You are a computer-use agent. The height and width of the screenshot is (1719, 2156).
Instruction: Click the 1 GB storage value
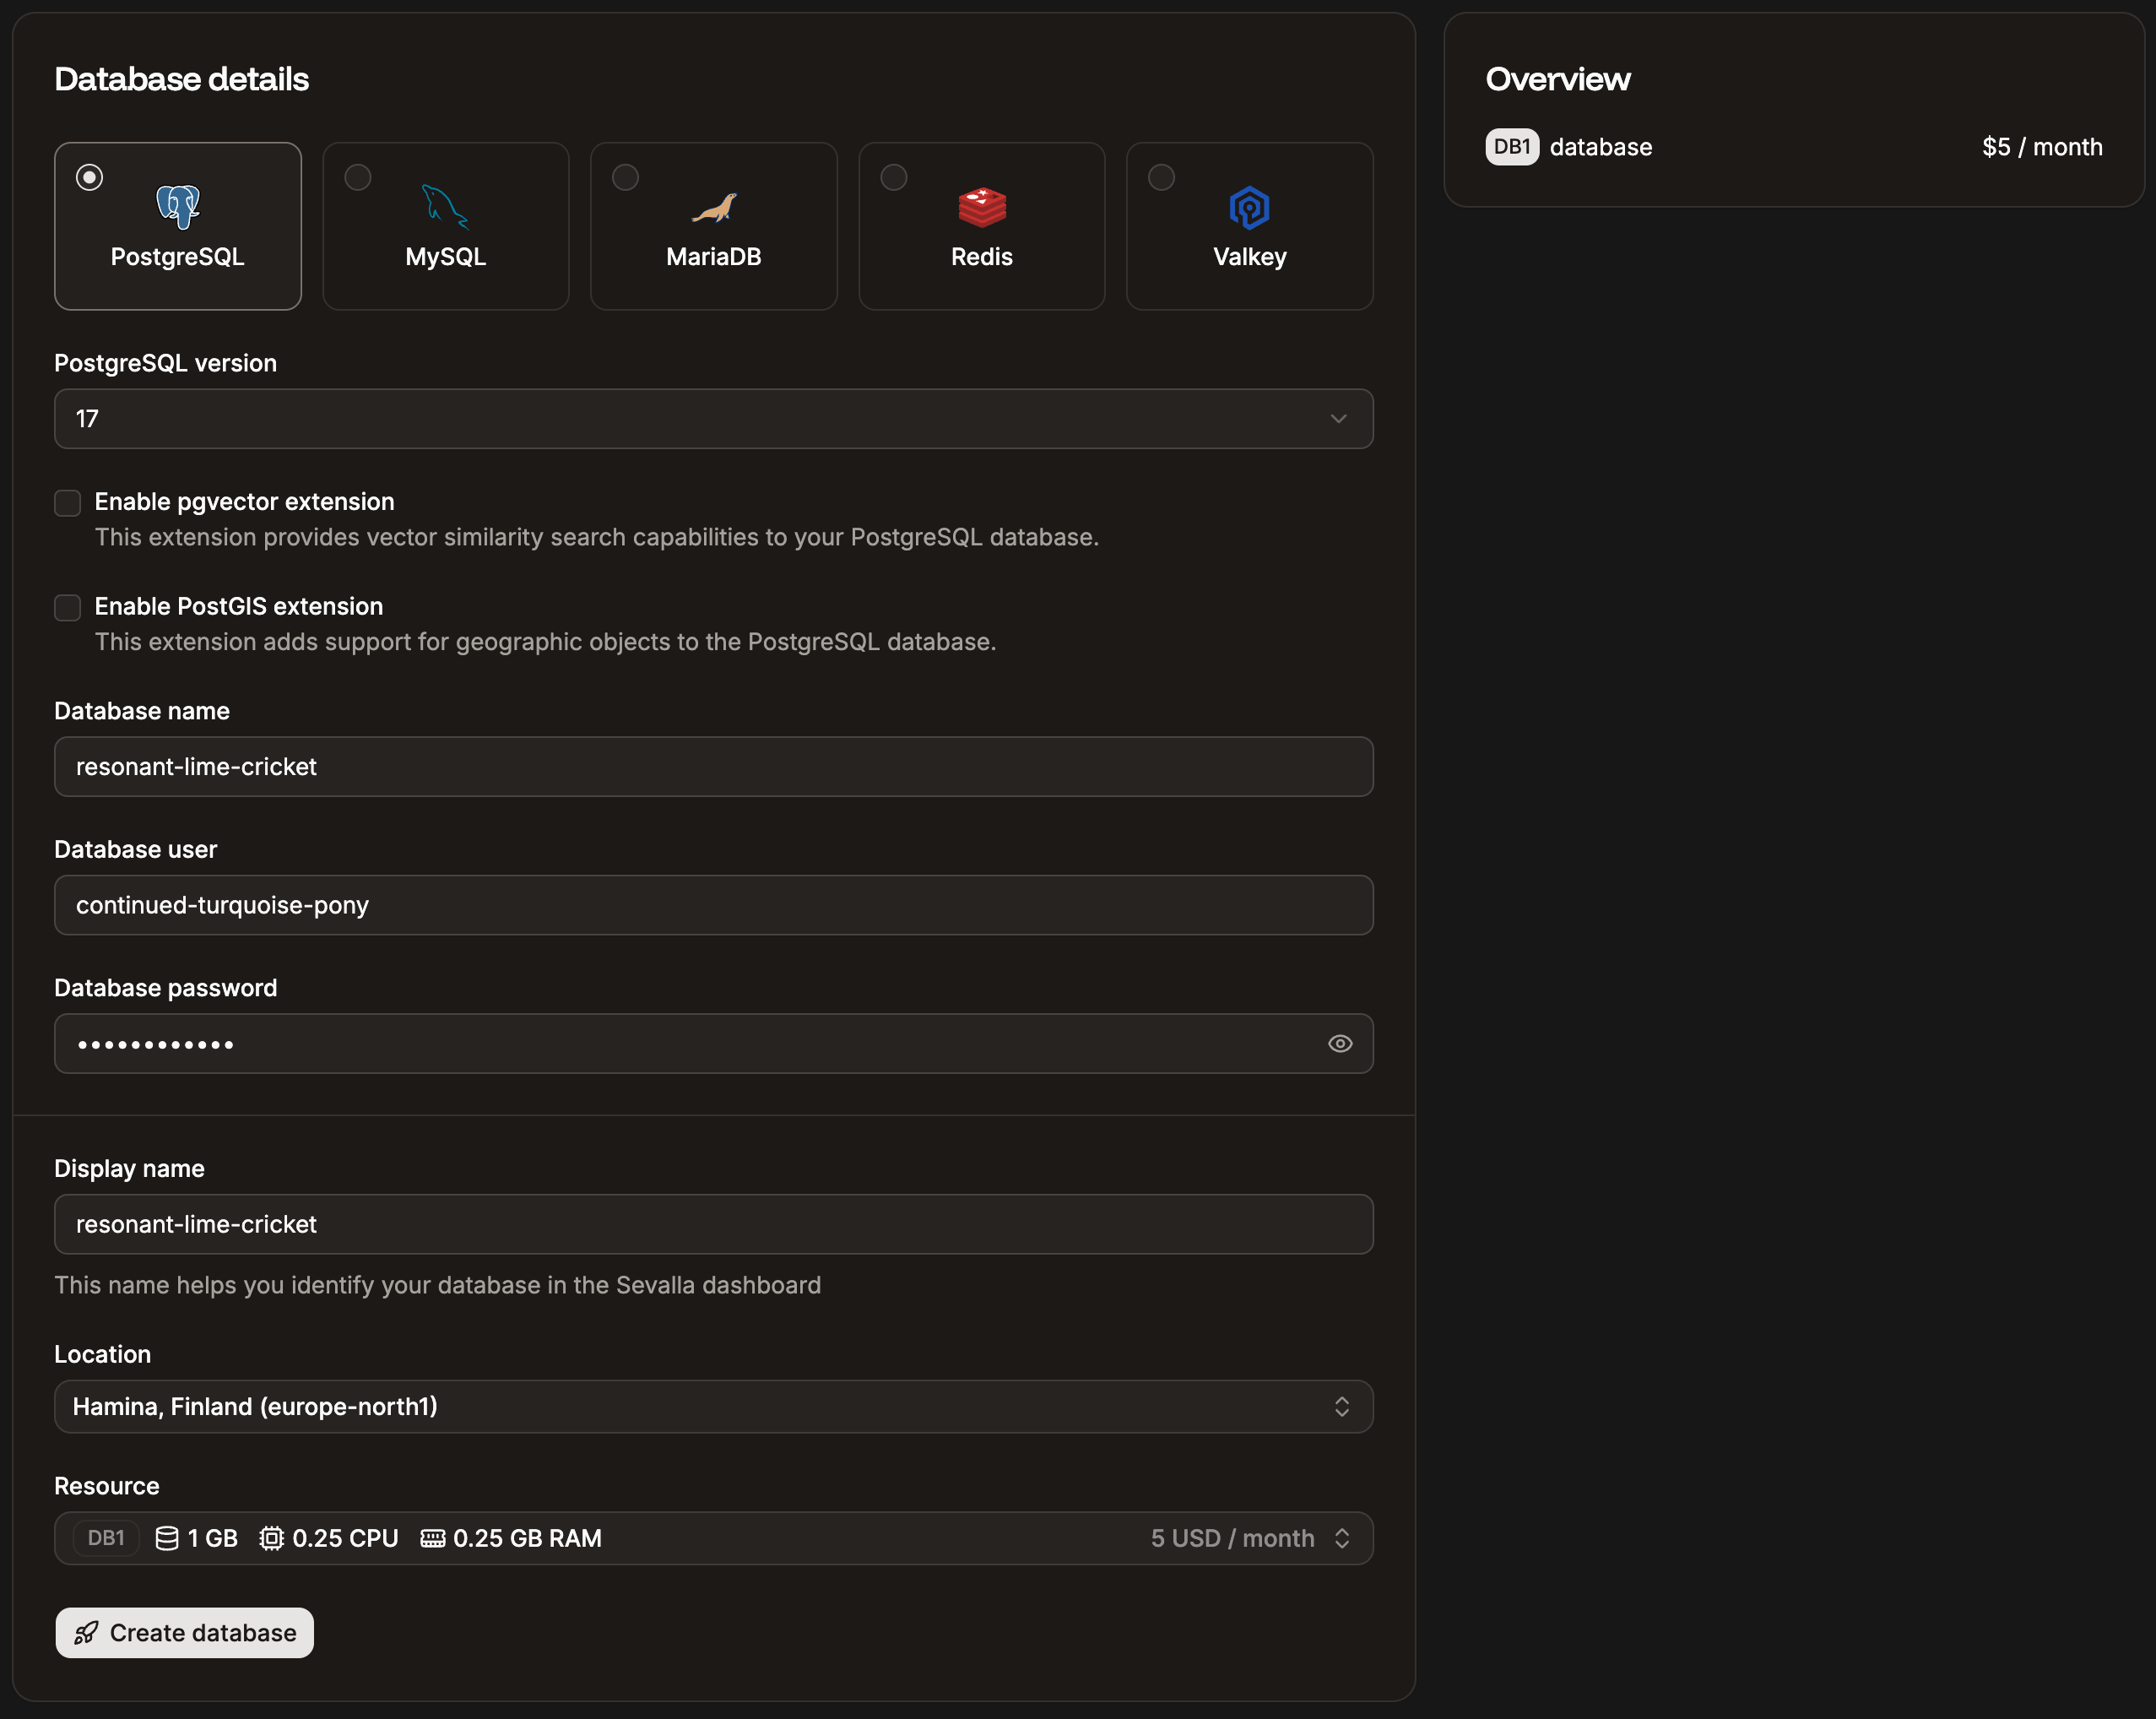pyautogui.click(x=213, y=1538)
